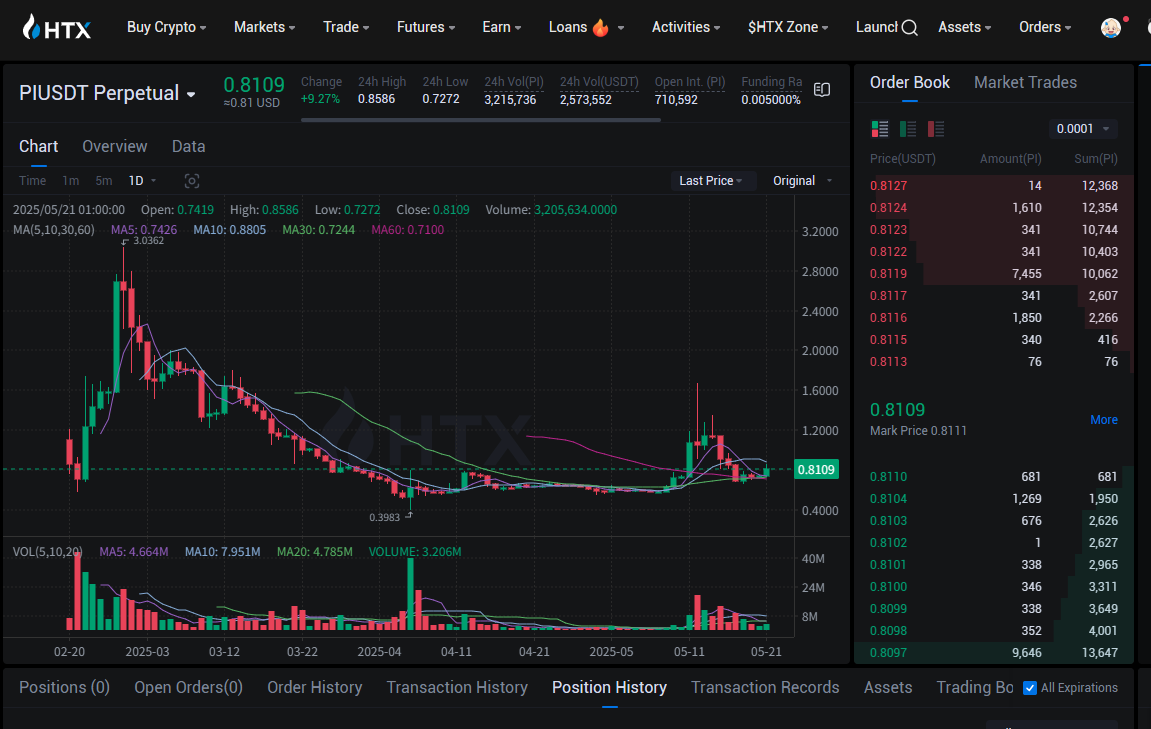Show both bids and asks order book view

point(879,129)
